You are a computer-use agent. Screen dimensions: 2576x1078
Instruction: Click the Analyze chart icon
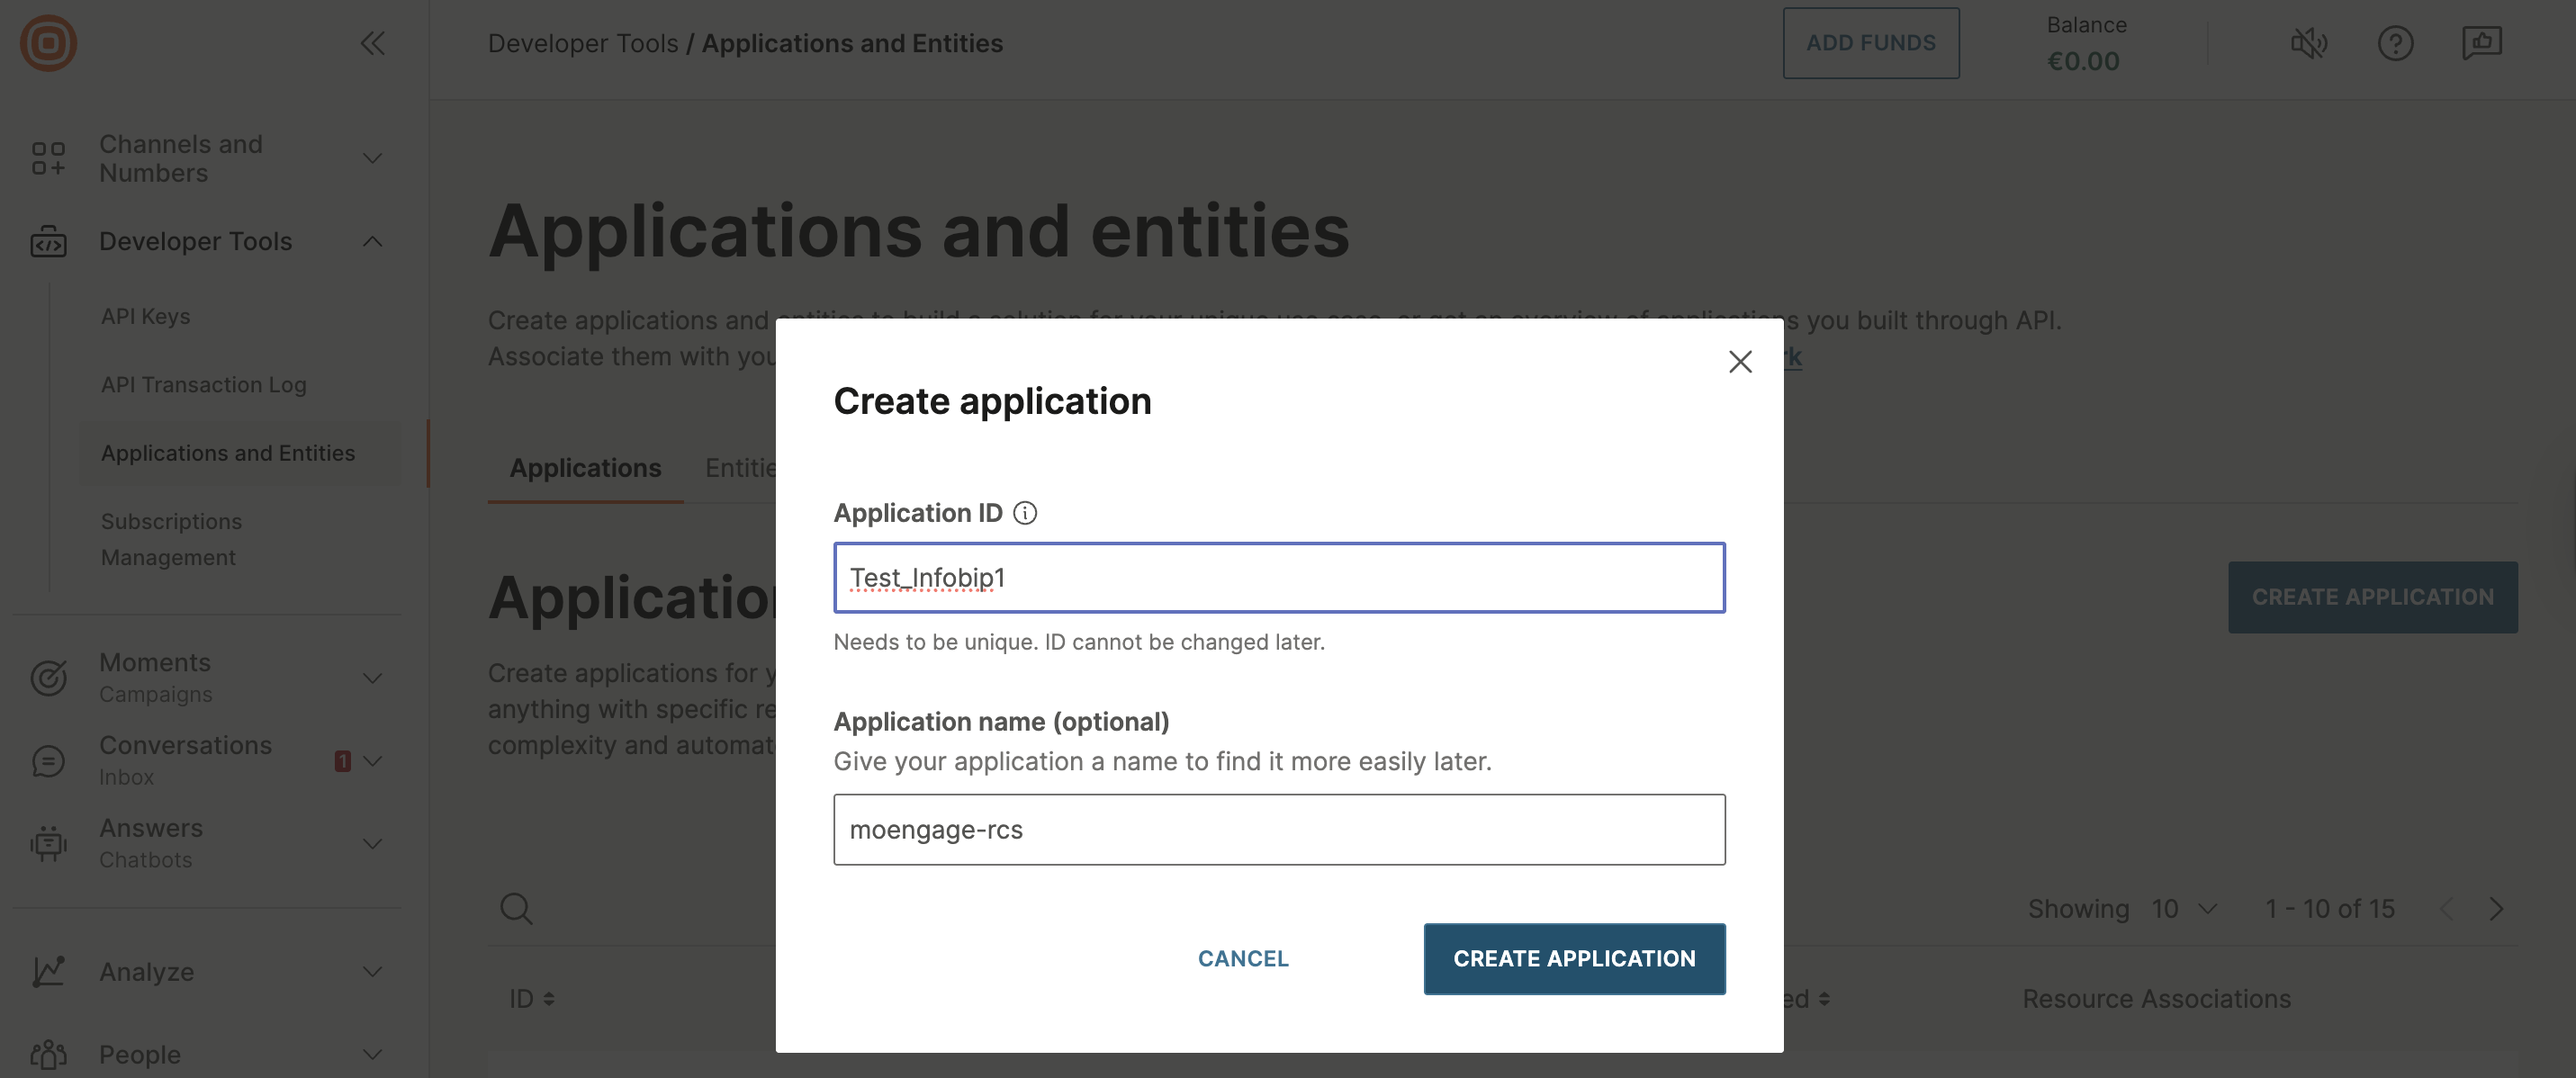point(48,971)
